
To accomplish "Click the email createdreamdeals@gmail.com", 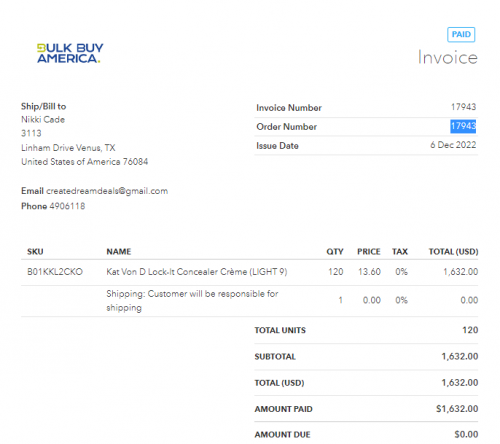I will [x=107, y=191].
